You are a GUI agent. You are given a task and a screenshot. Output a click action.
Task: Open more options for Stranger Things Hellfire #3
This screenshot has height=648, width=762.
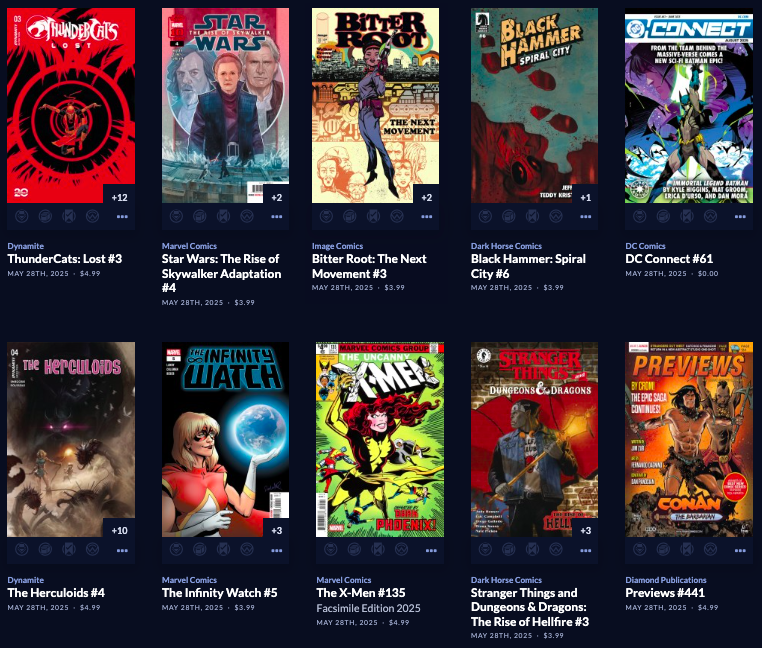[586, 550]
